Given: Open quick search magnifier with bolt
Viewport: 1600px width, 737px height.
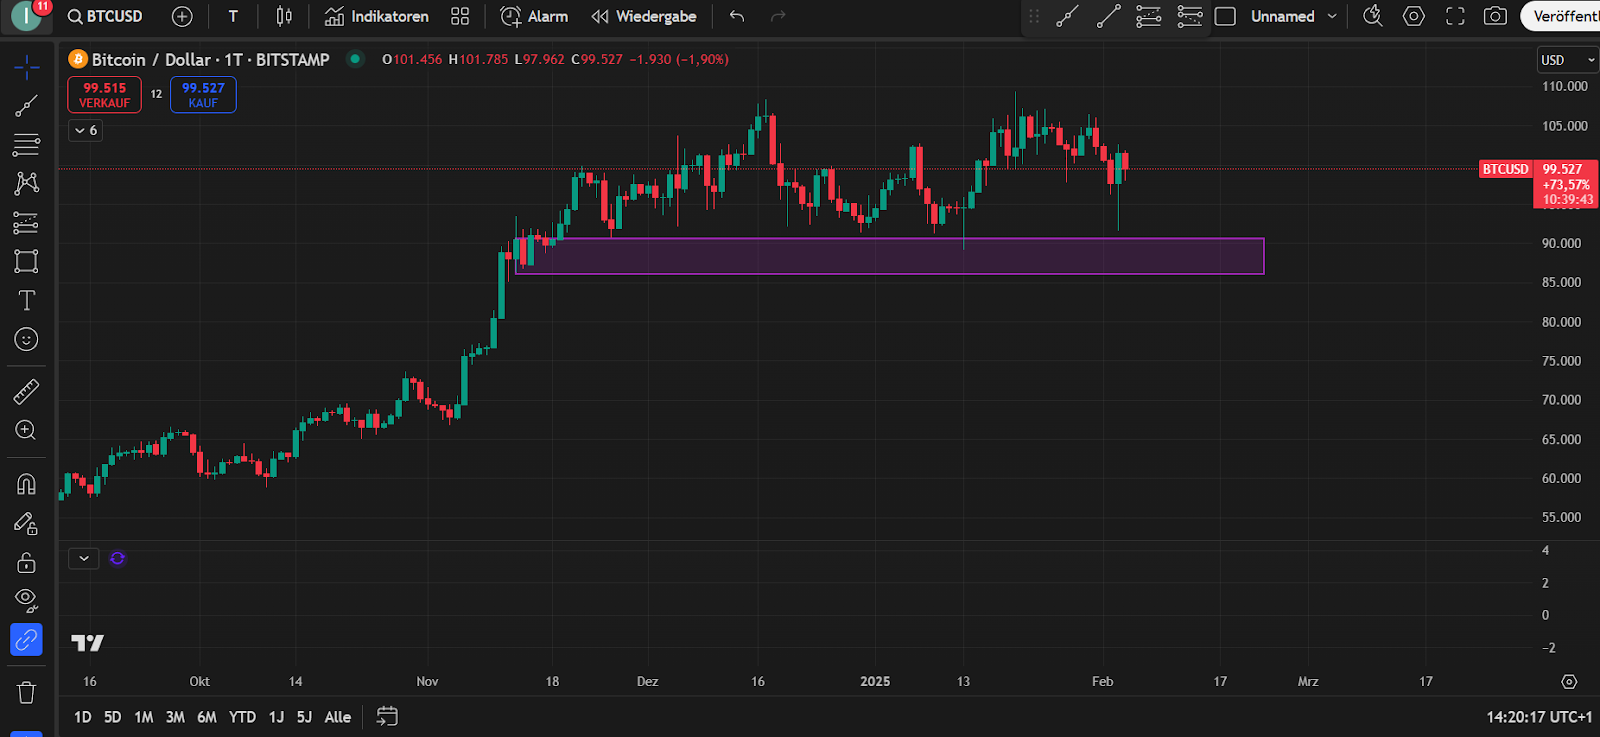Looking at the screenshot, I should (x=1373, y=16).
